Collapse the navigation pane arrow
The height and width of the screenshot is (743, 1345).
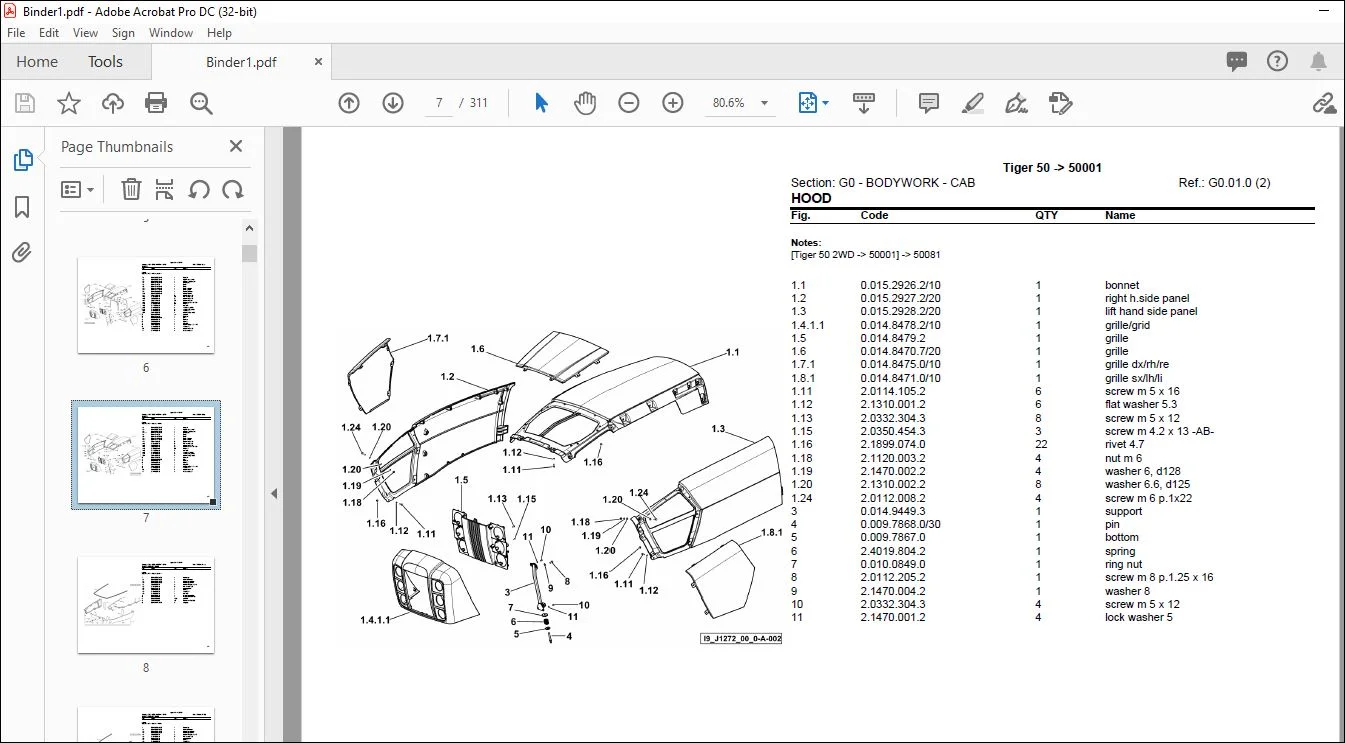pos(274,493)
